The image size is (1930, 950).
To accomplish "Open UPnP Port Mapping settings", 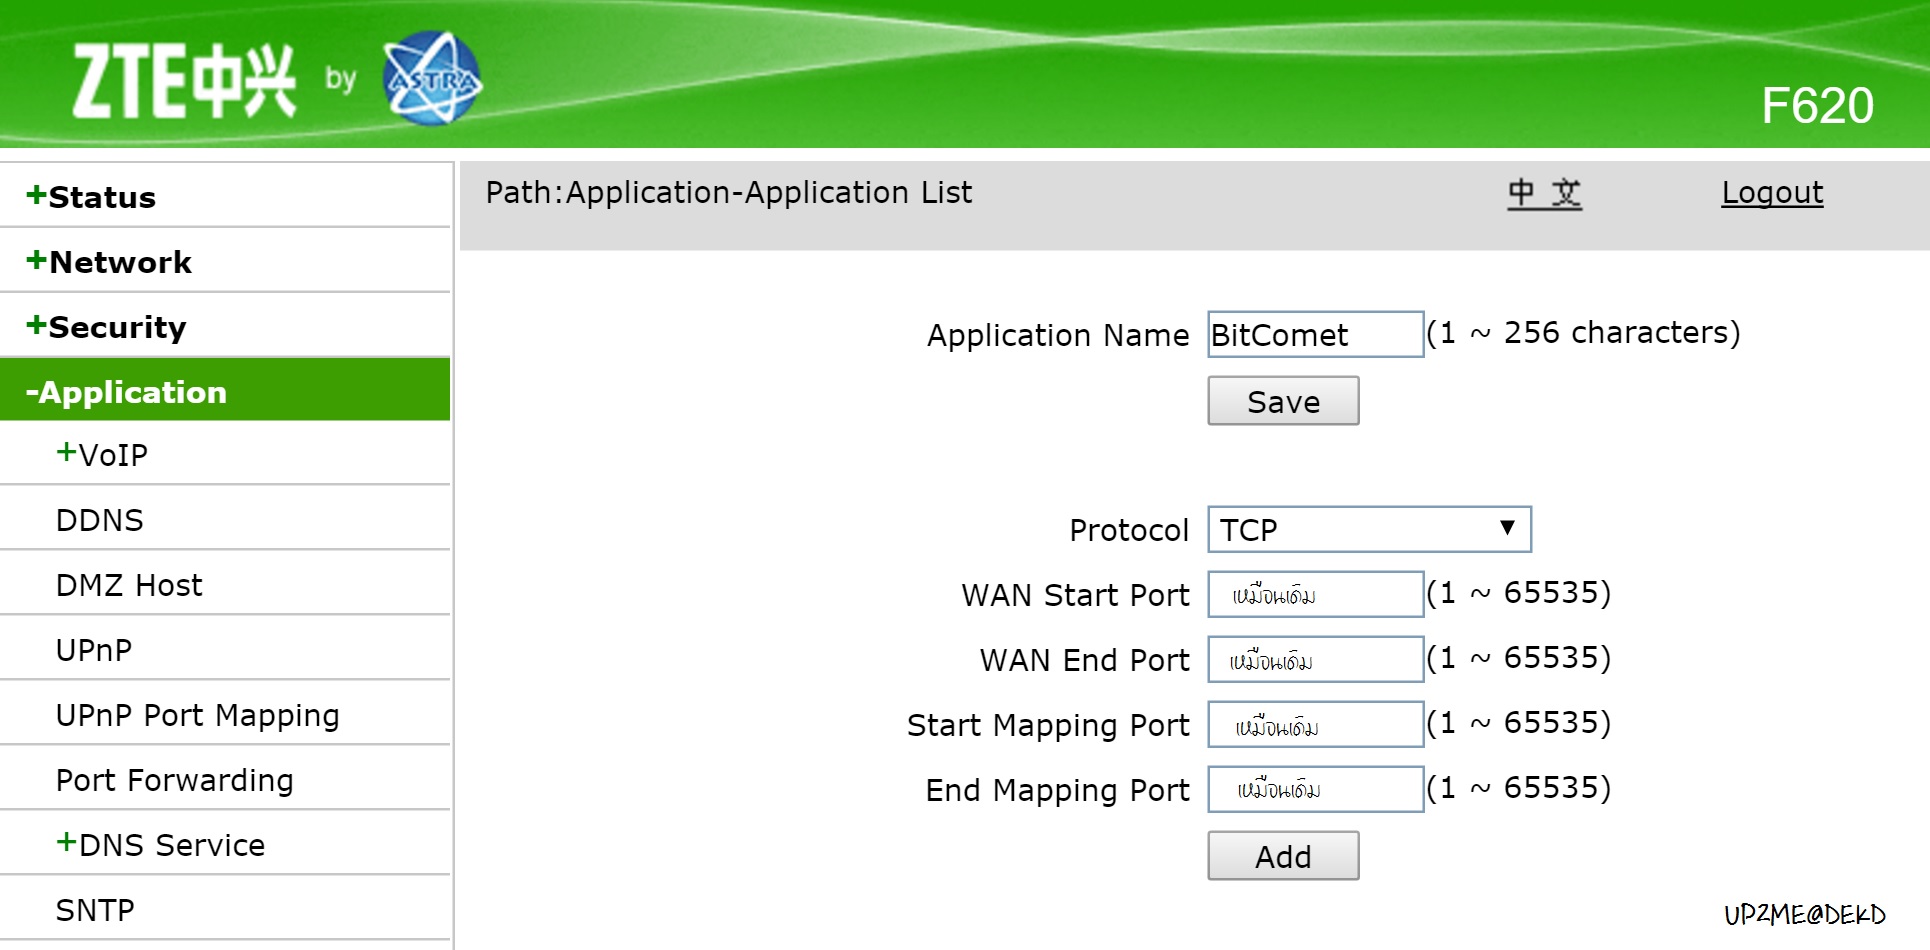I will [x=197, y=713].
